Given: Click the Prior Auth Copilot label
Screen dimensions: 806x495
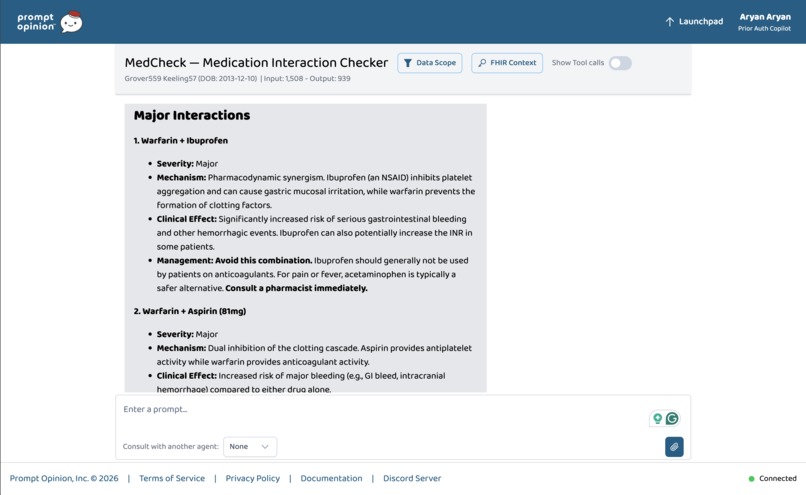Looking at the screenshot, I should 764,29.
